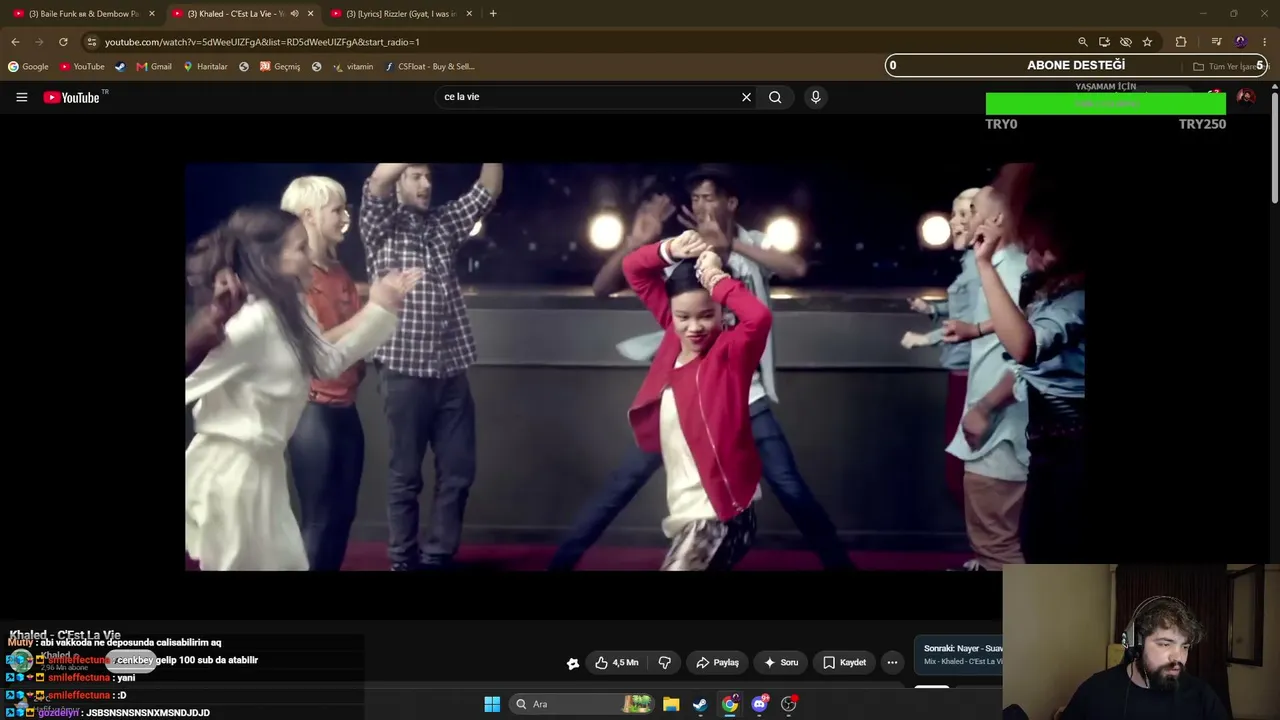Open the OBS icon in the taskbar

click(x=789, y=704)
